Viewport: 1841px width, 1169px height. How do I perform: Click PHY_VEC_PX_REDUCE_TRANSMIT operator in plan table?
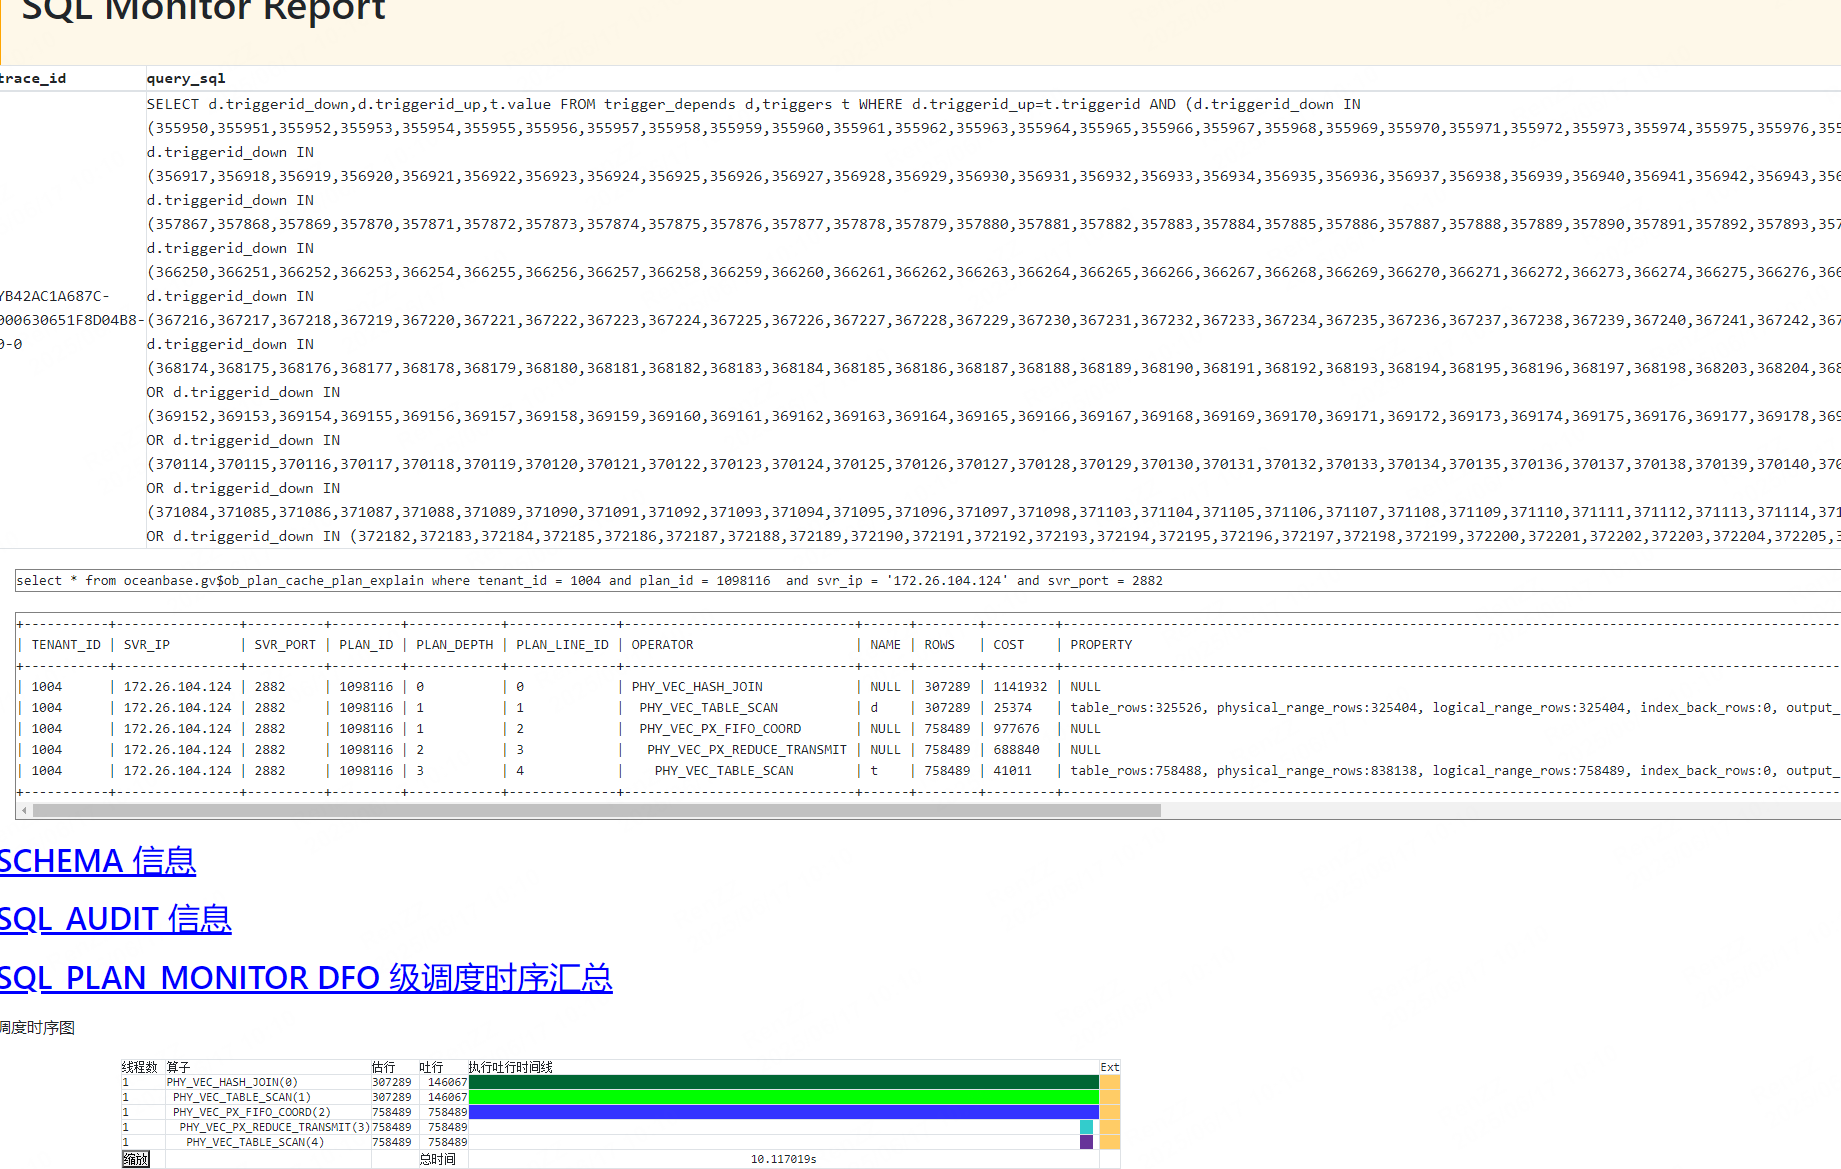pyautogui.click(x=747, y=750)
